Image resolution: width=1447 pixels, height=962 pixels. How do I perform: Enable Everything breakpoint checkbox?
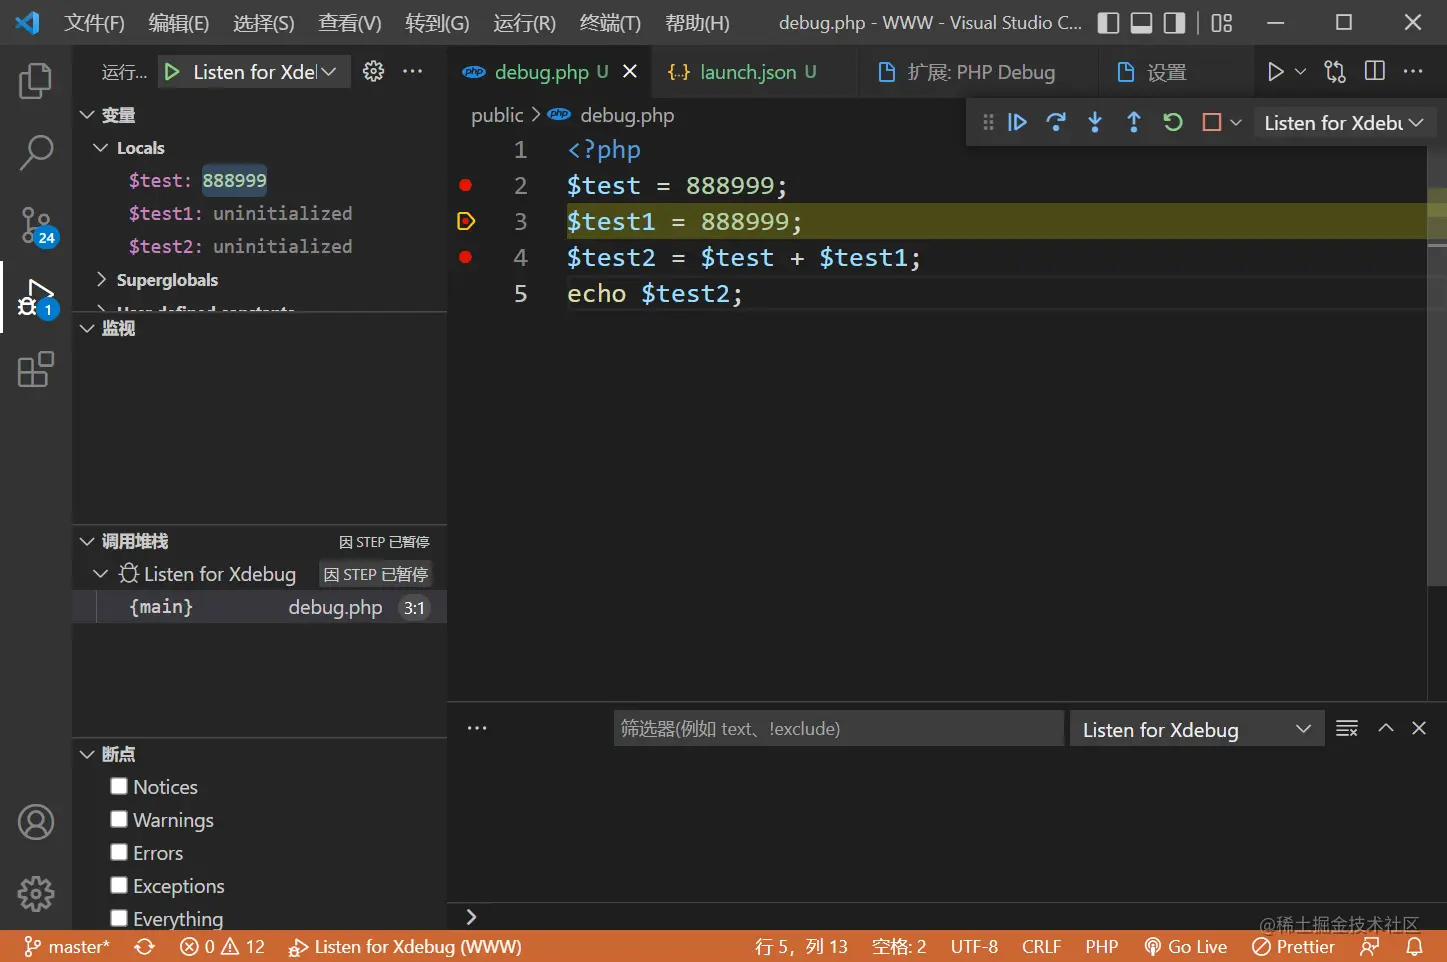tap(119, 918)
